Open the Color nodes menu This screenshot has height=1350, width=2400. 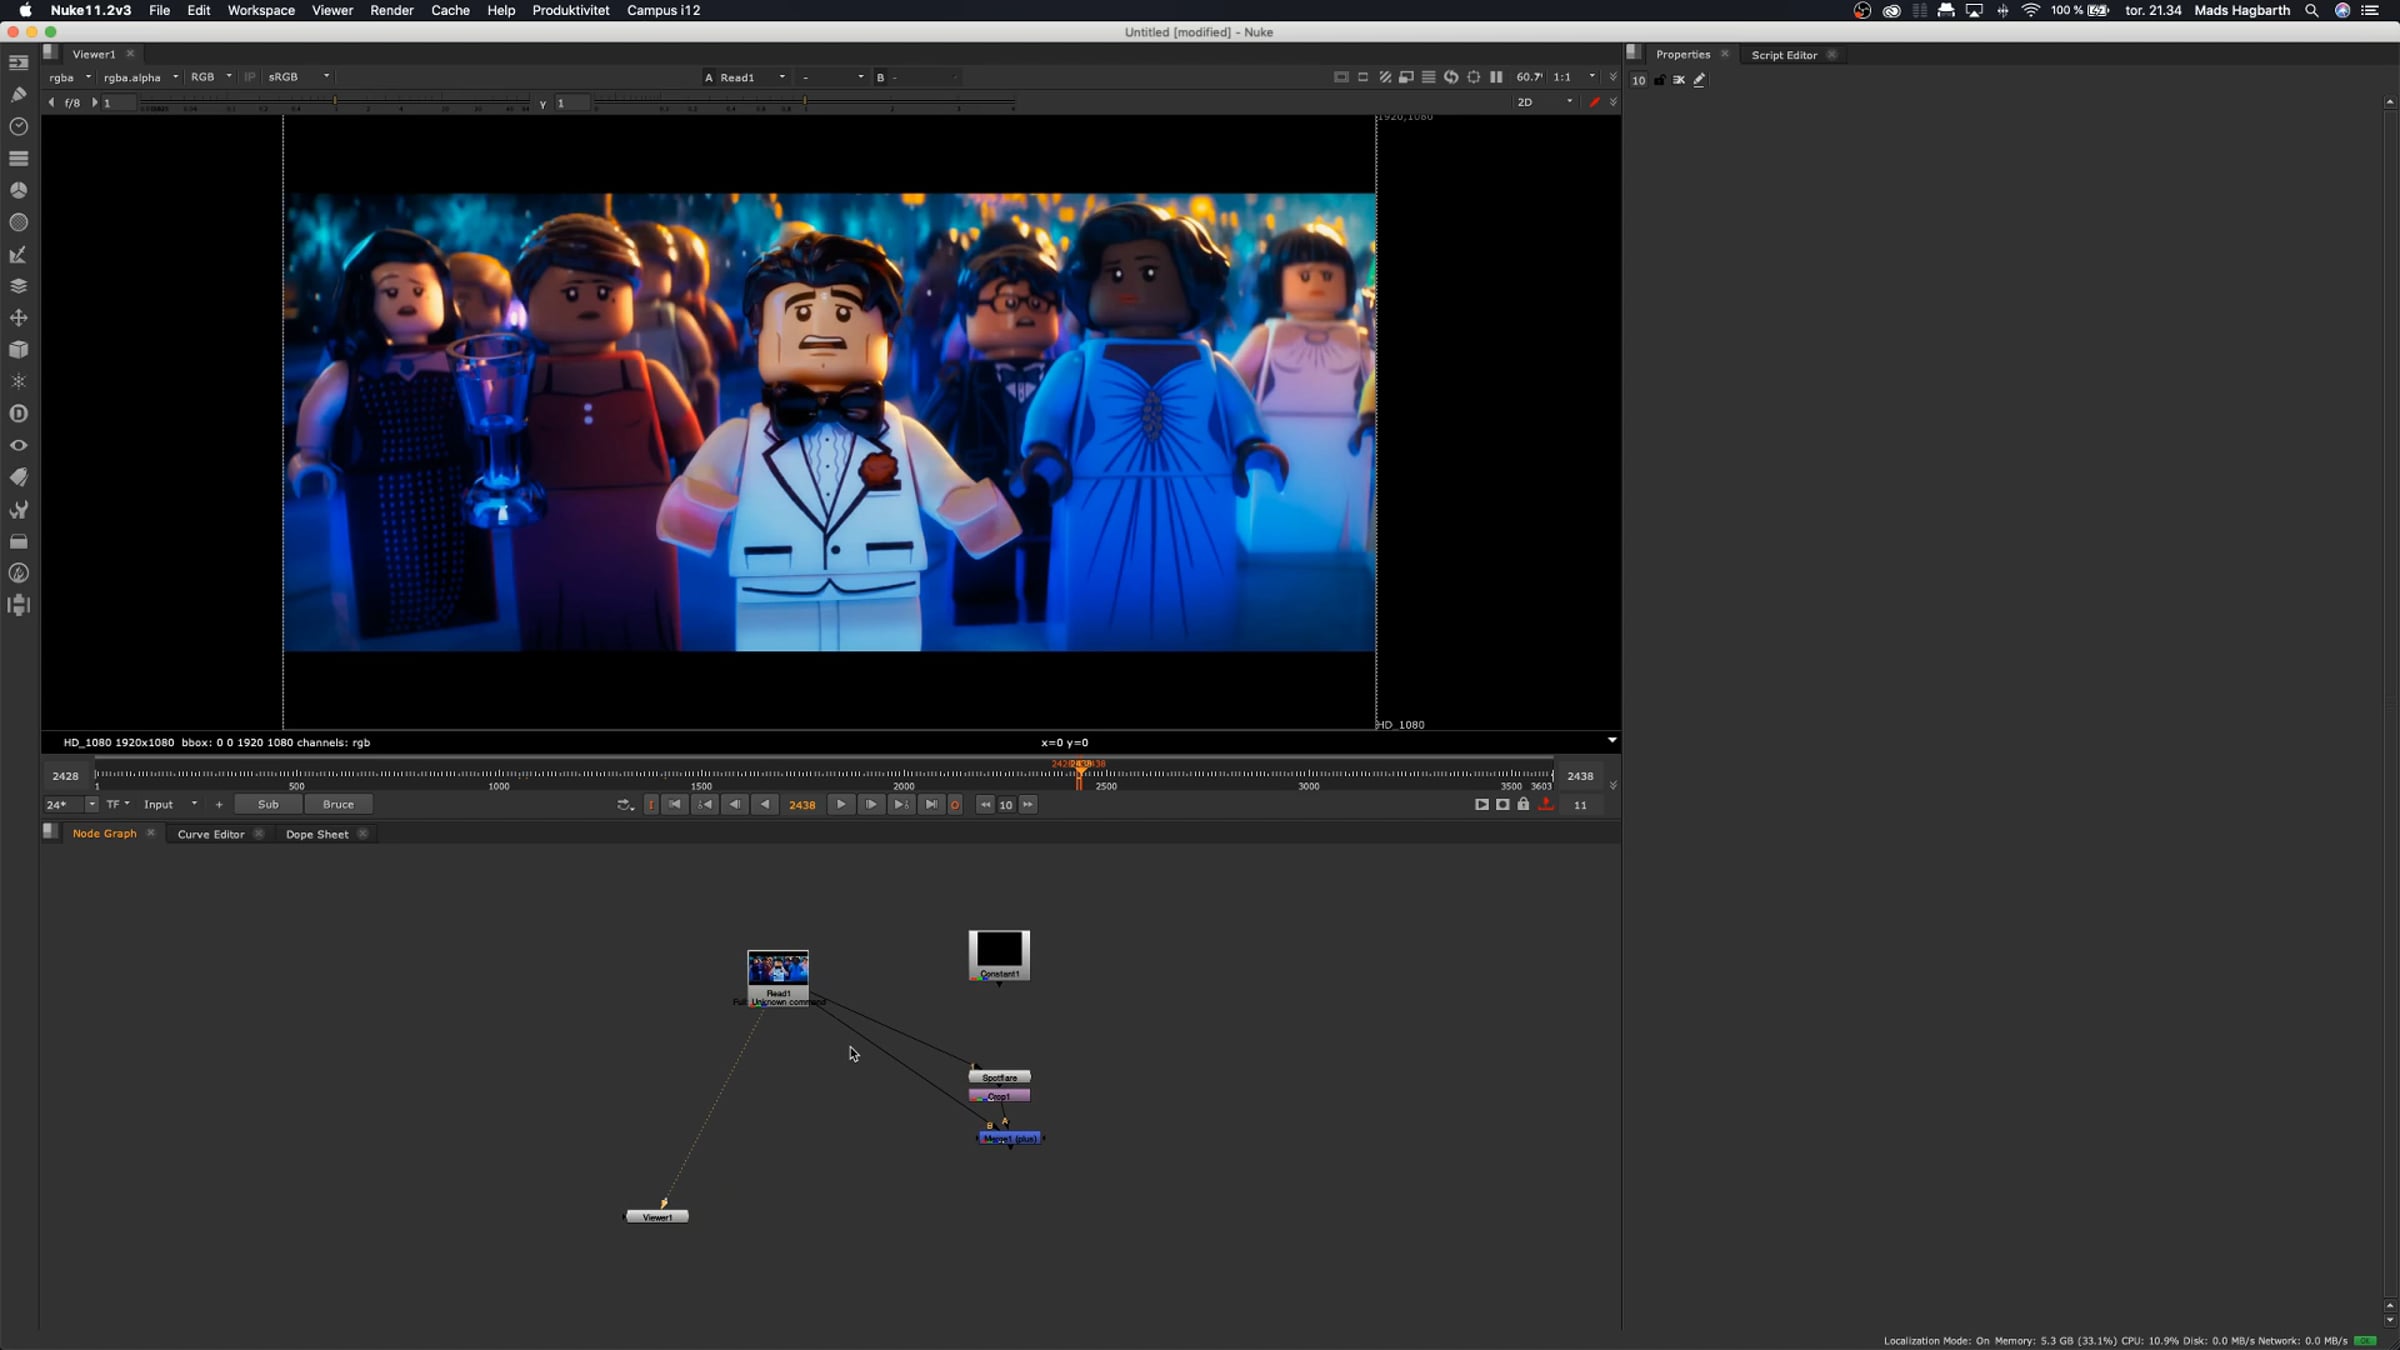[18, 190]
